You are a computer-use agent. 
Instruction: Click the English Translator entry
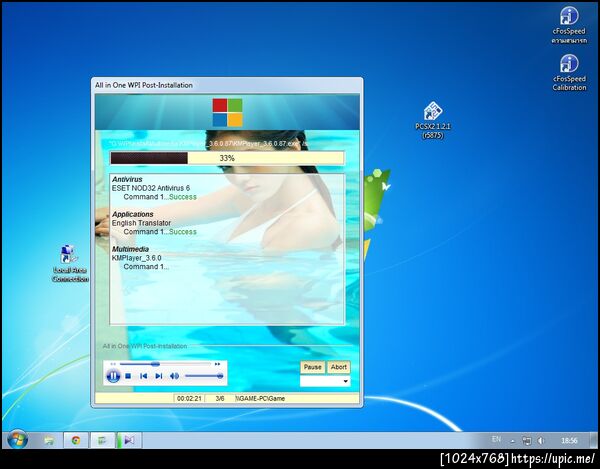[x=141, y=223]
